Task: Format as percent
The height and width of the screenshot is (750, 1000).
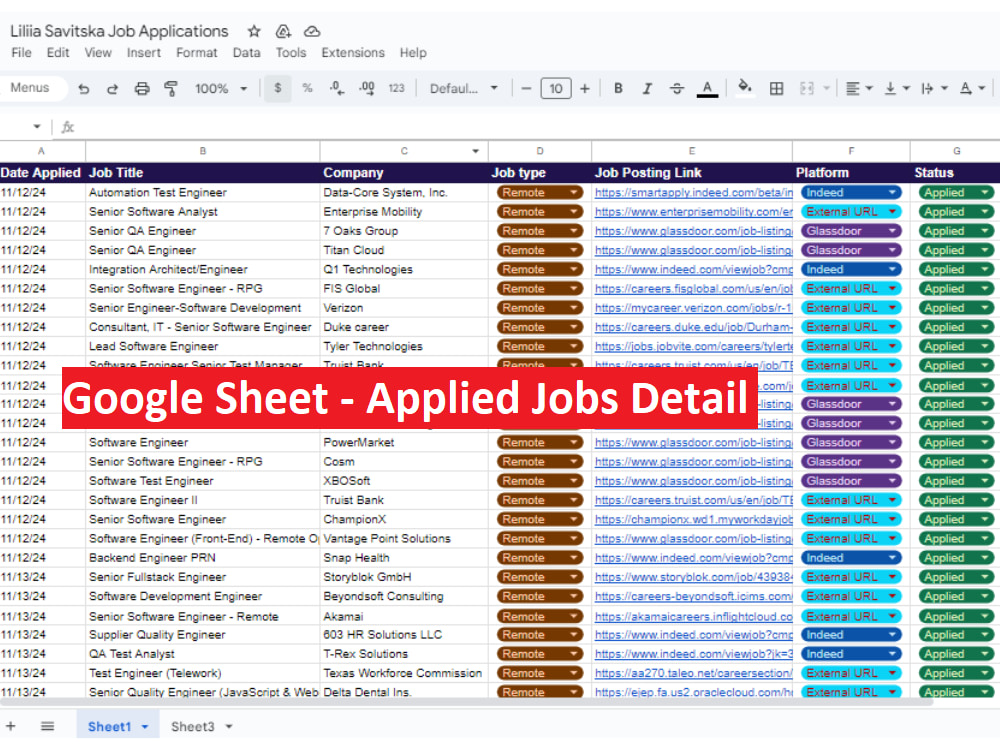Action: click(x=307, y=88)
